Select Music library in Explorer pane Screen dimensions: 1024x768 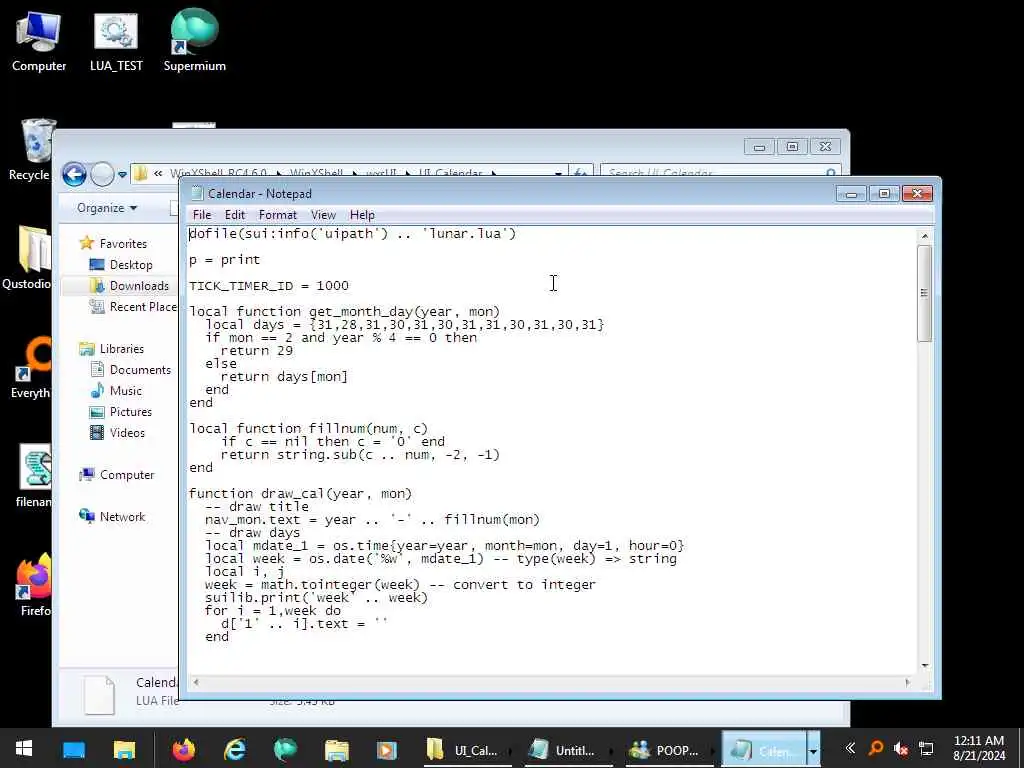pyautogui.click(x=125, y=391)
